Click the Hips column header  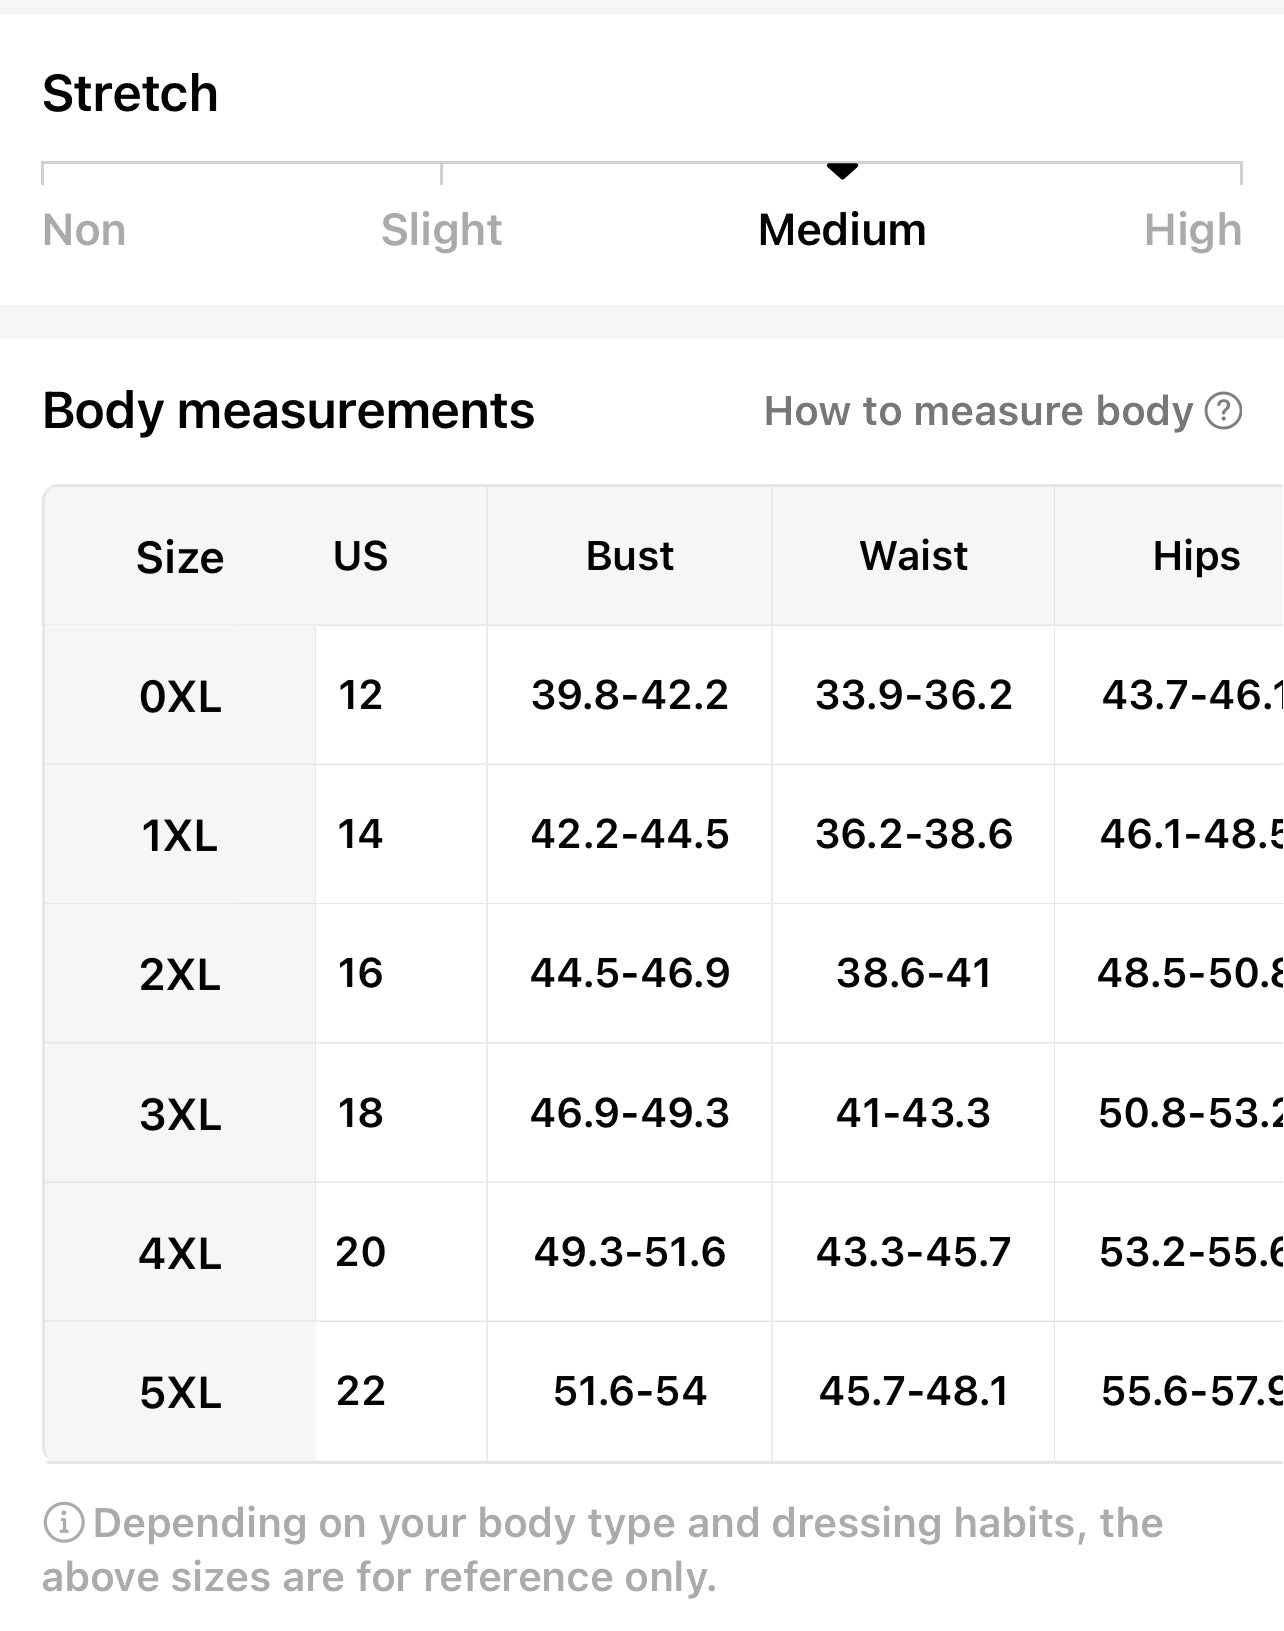[x=1196, y=556]
